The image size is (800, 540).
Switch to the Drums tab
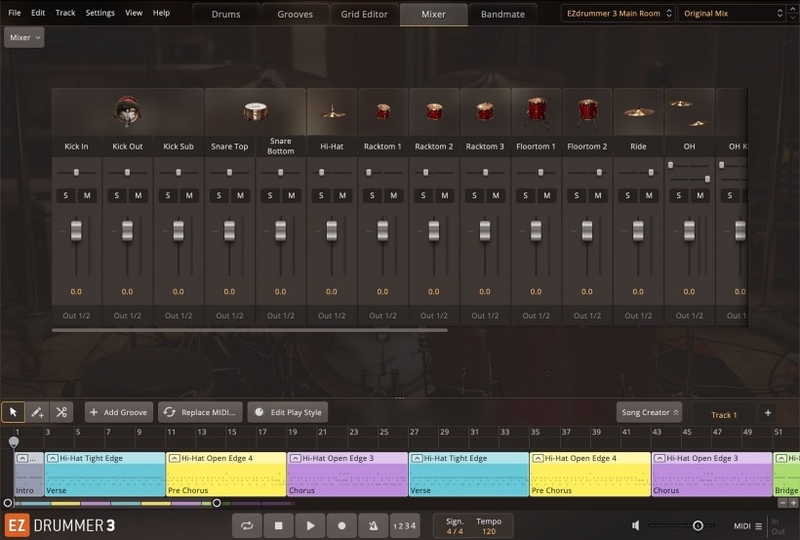[226, 14]
